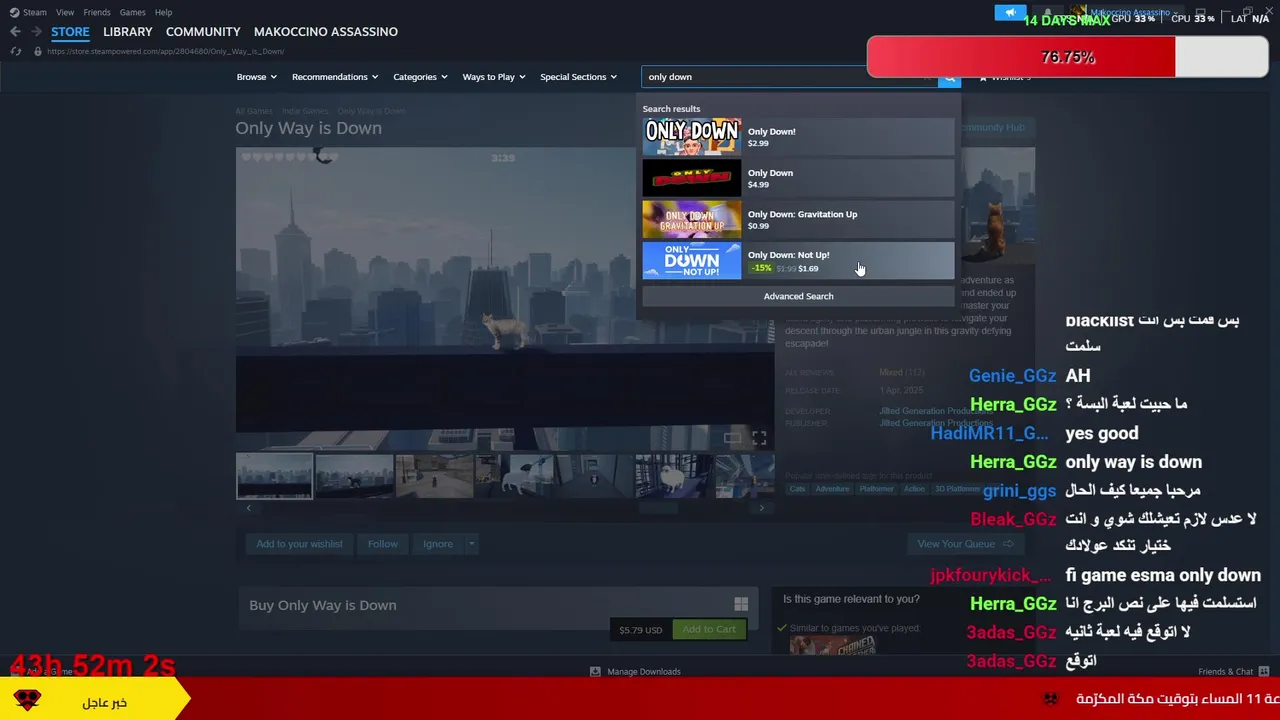The width and height of the screenshot is (1280, 720).
Task: Open the Games menu
Action: [x=132, y=12]
